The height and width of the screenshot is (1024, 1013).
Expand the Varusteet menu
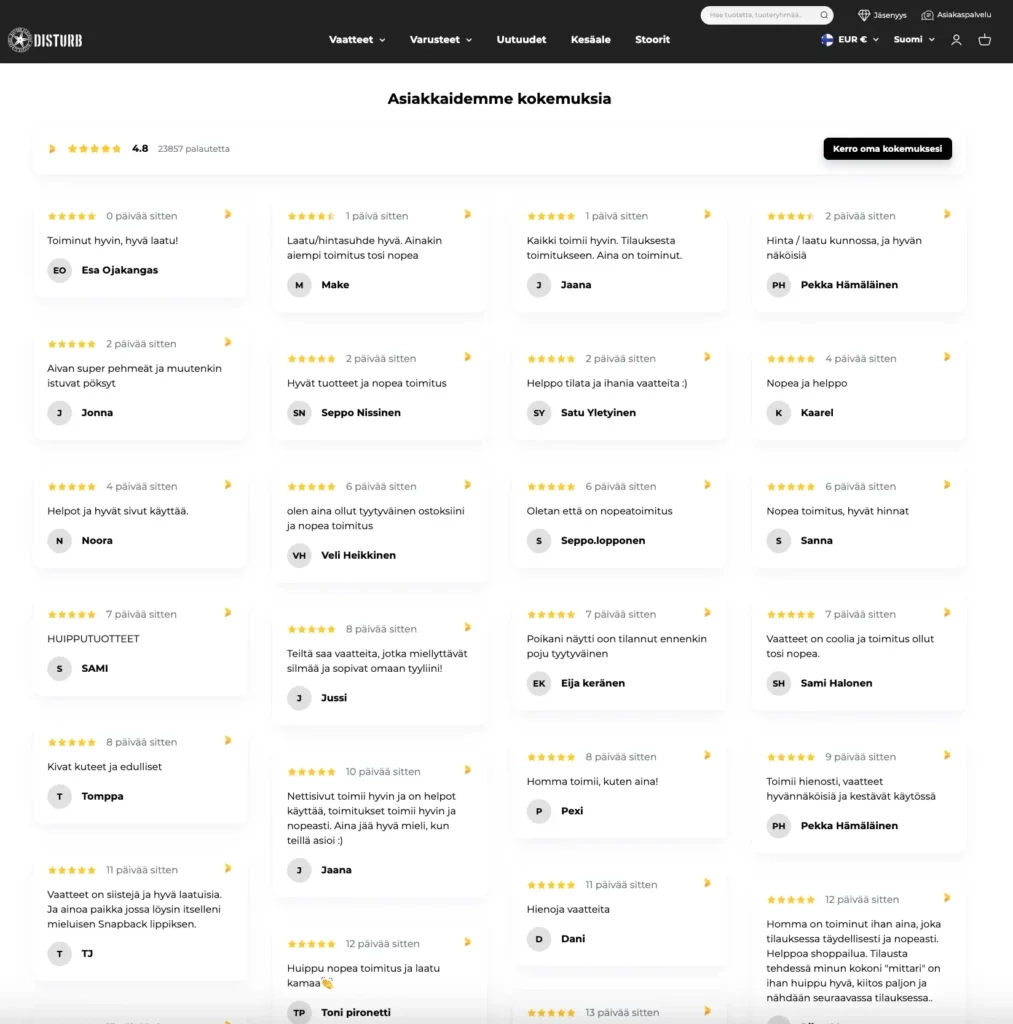coord(441,40)
